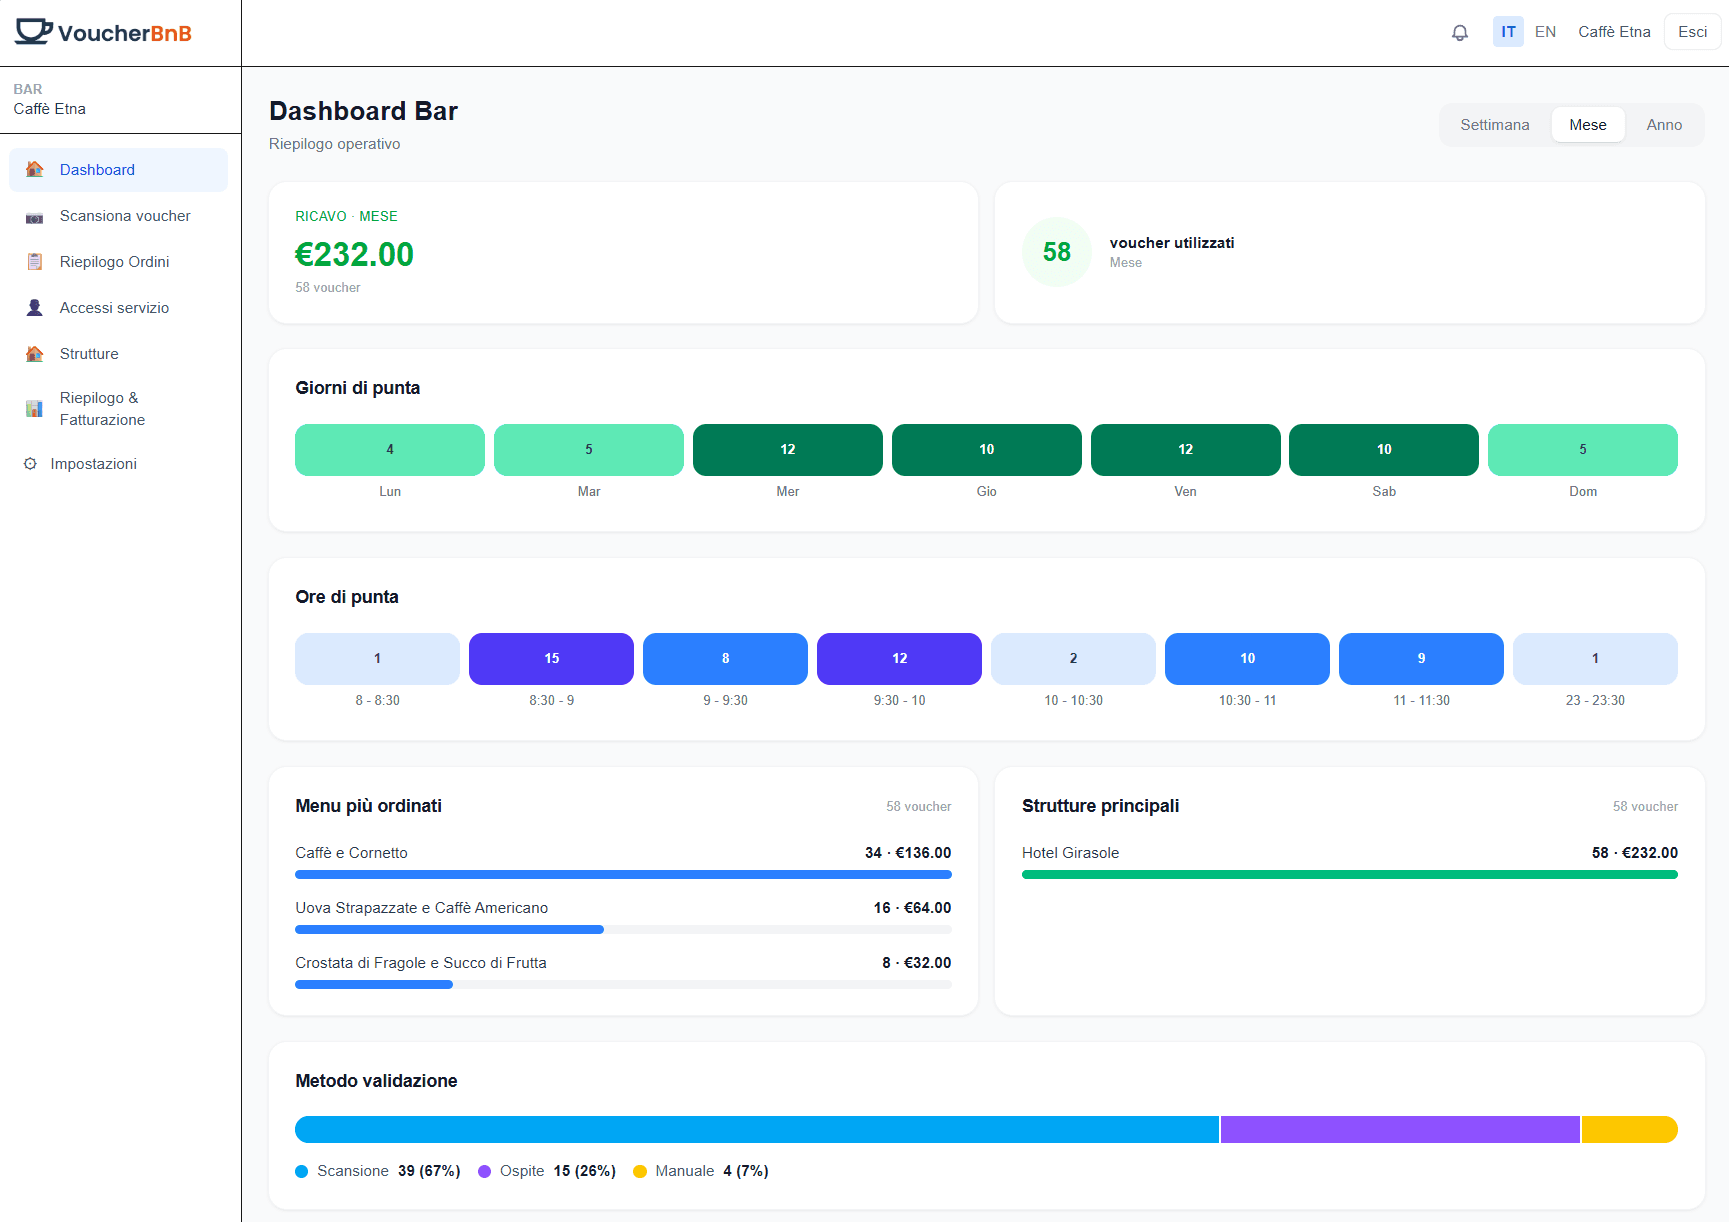Switch language to EN
Viewport: 1729px width, 1222px height.
[x=1545, y=32]
